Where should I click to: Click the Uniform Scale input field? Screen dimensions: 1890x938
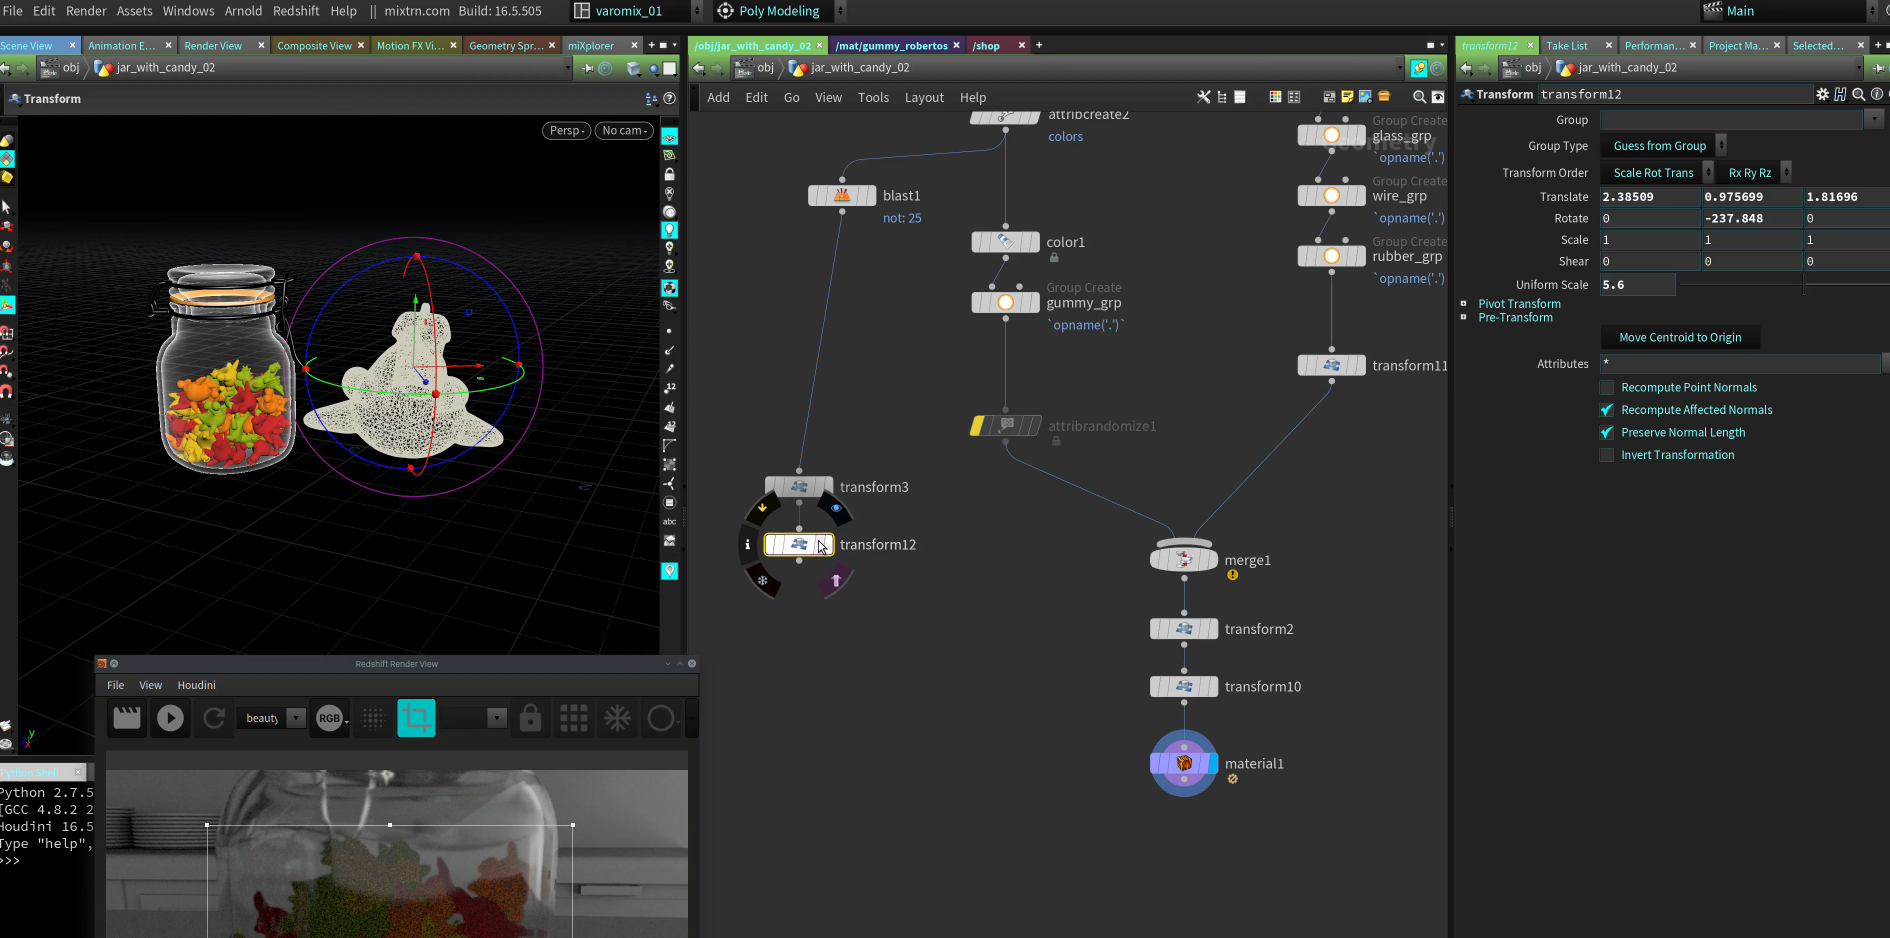[1637, 285]
